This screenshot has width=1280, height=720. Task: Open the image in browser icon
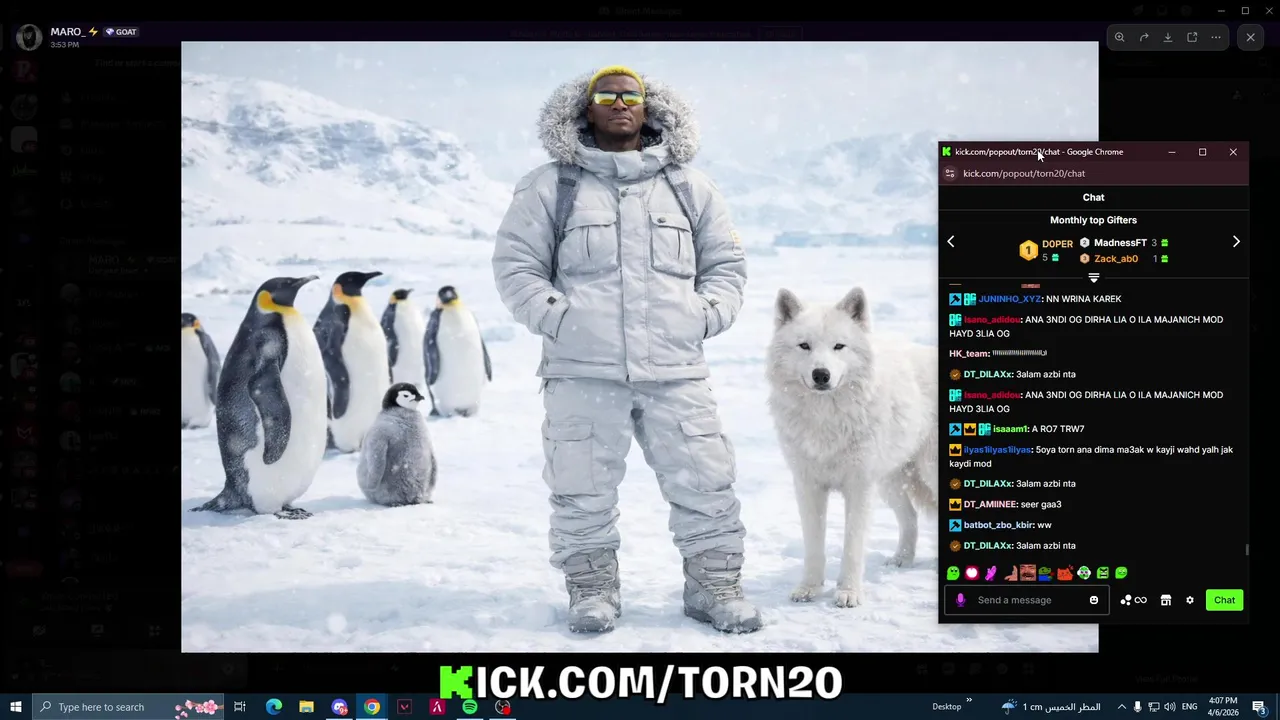pos(1192,37)
